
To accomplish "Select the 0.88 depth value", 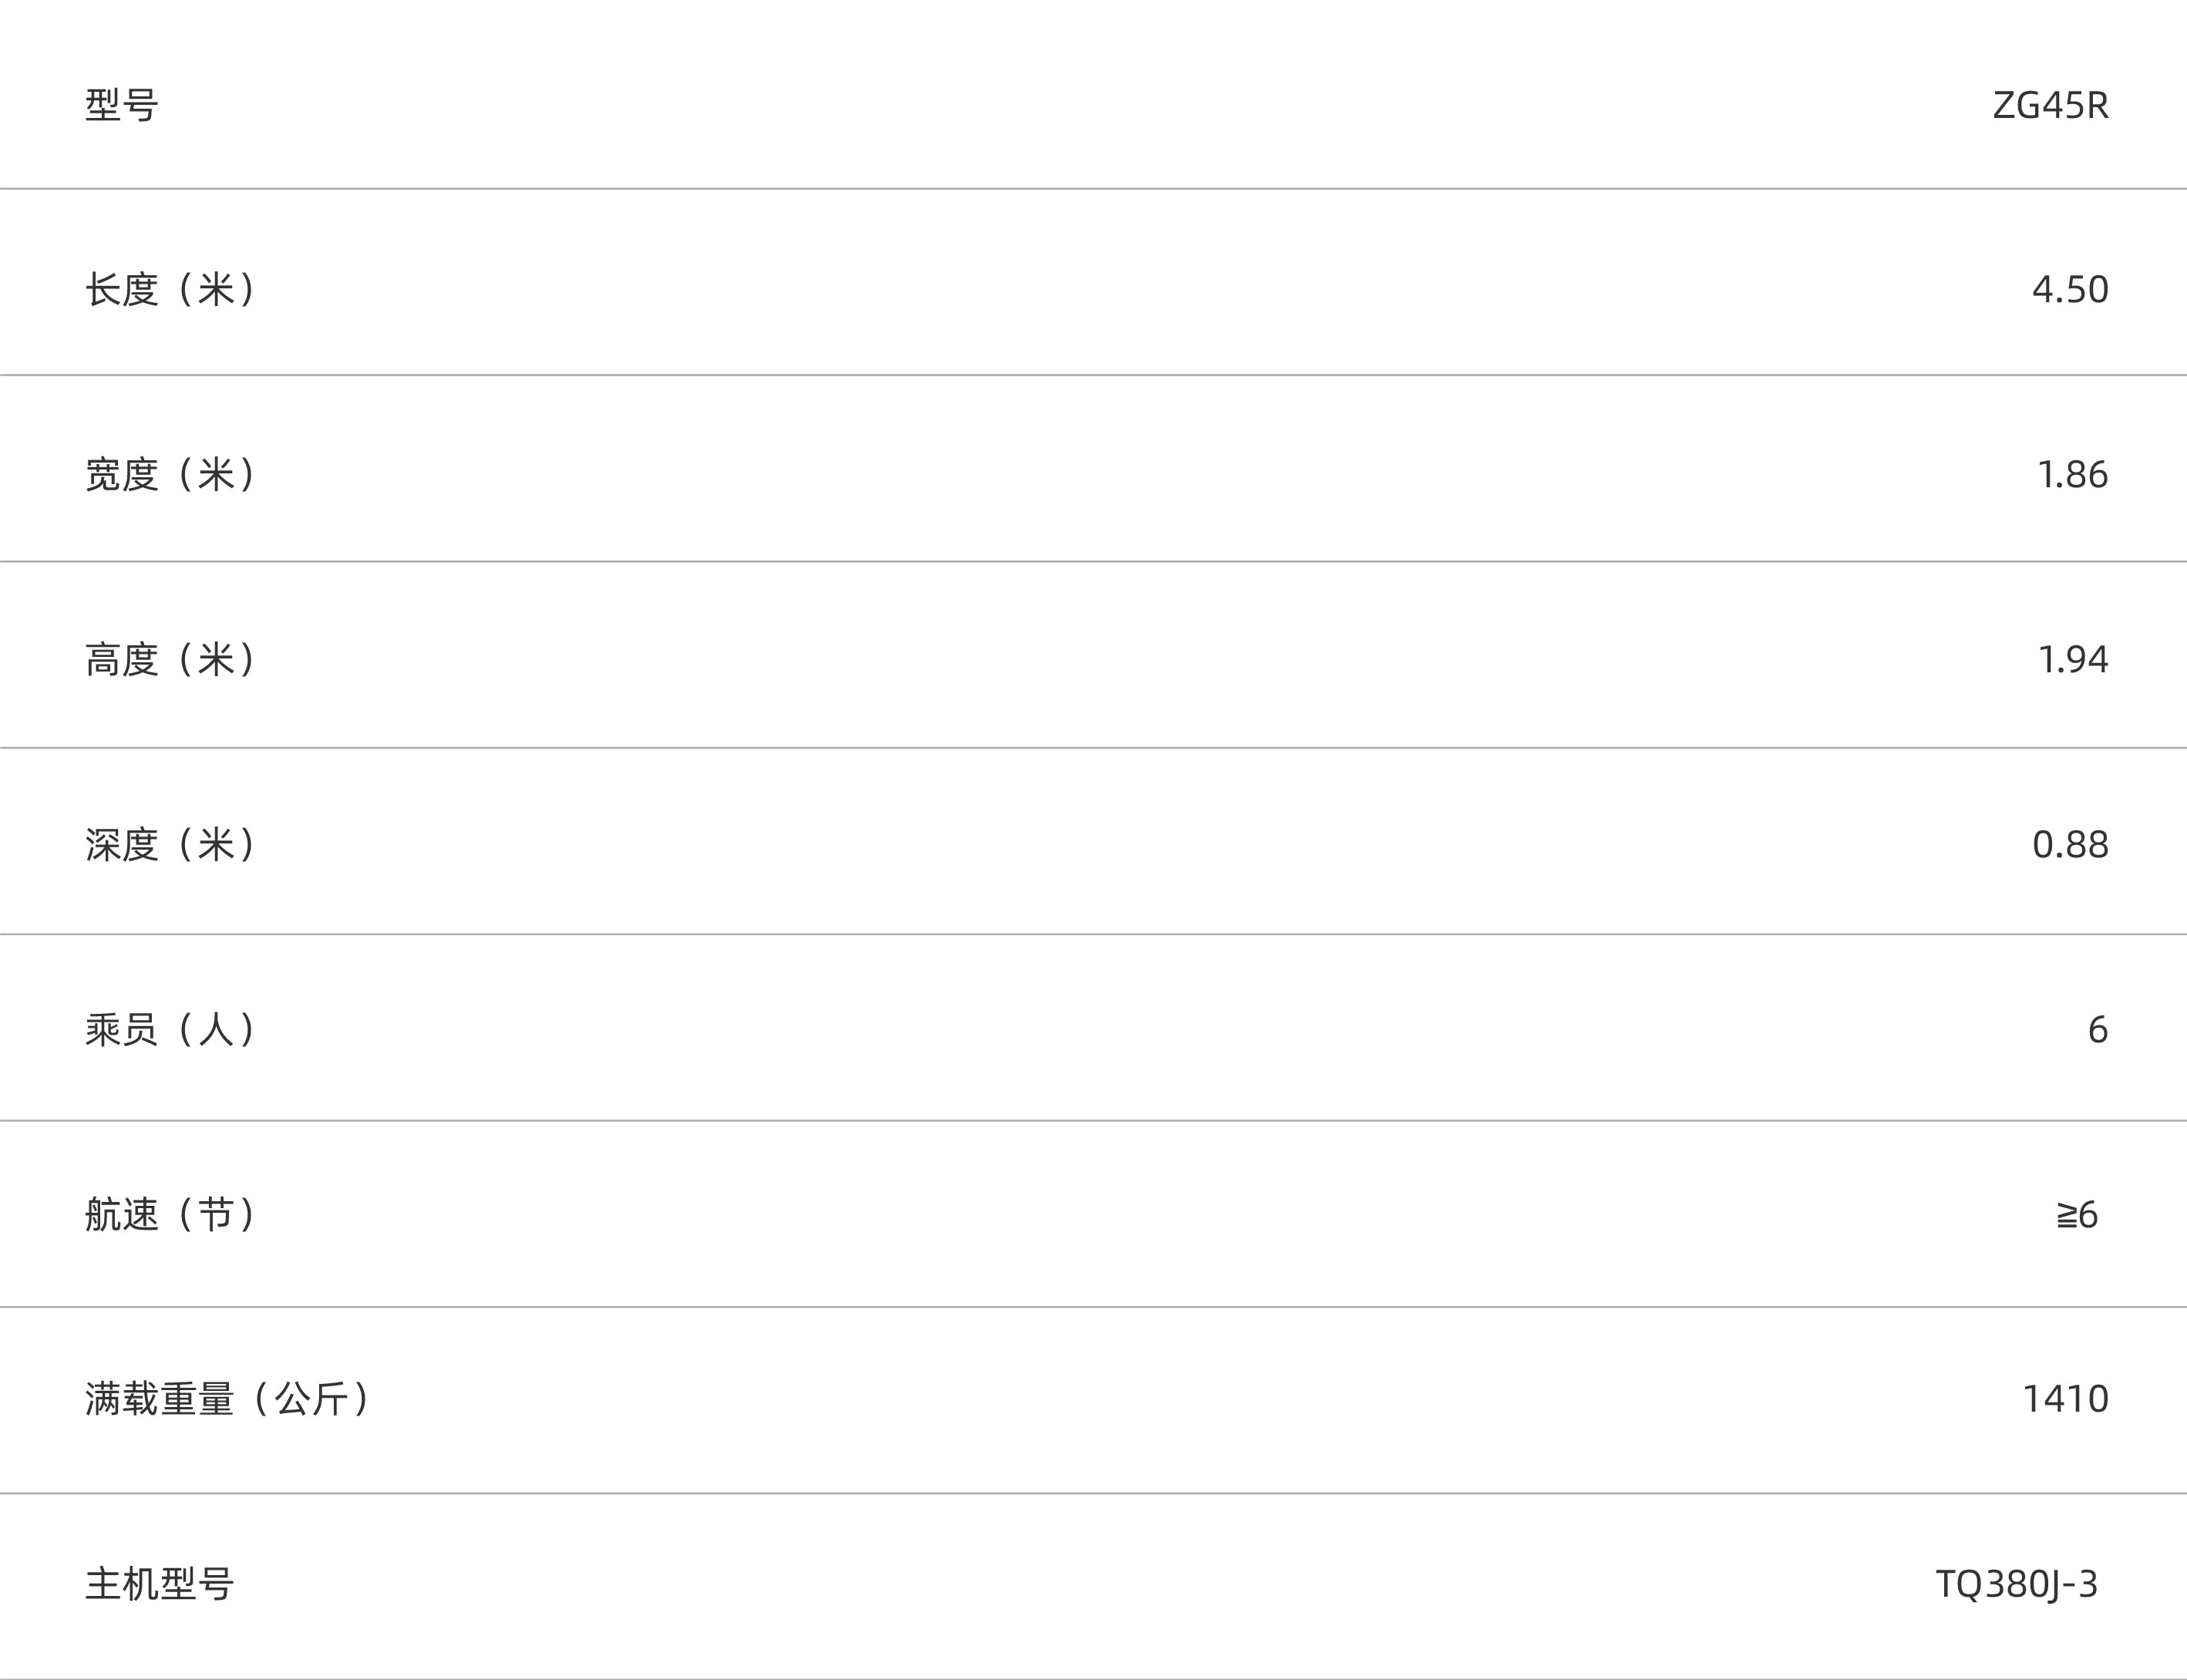I will (x=2070, y=845).
